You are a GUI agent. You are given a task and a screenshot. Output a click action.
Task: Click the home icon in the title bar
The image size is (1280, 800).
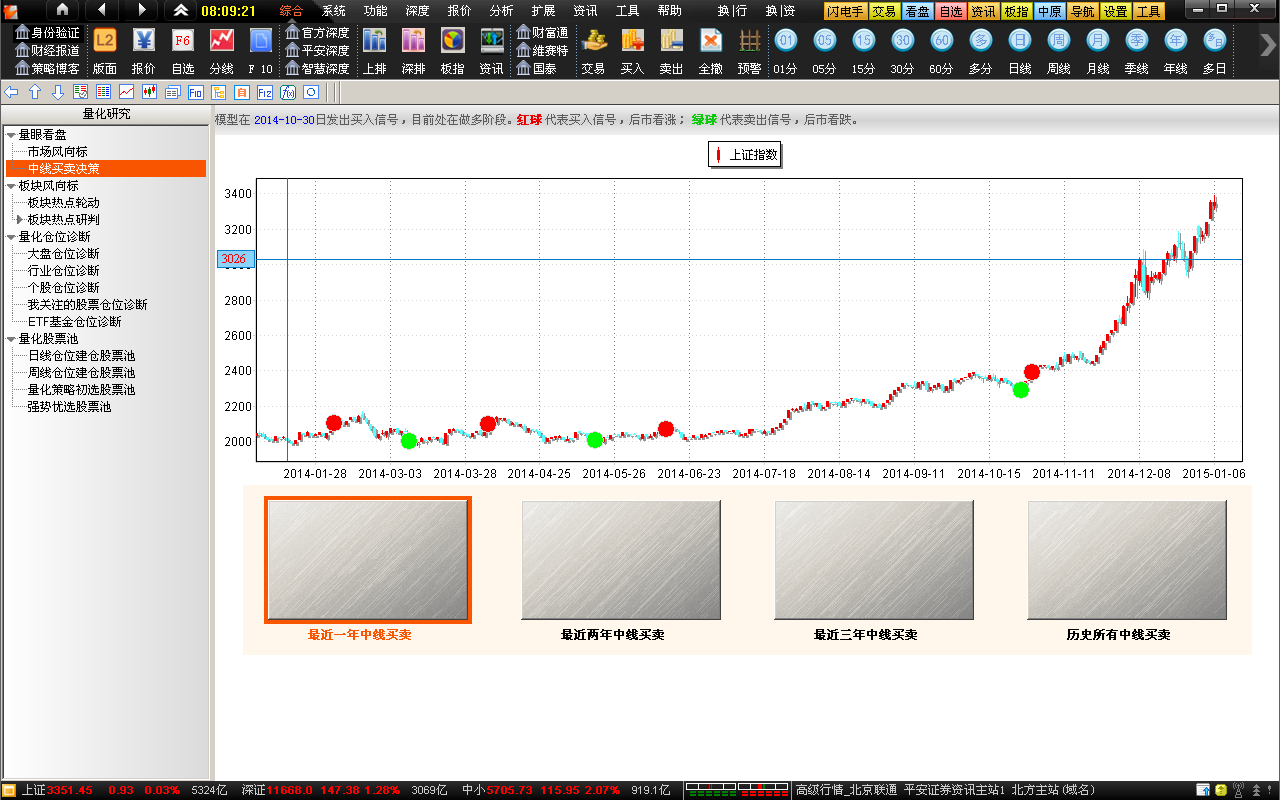point(61,10)
